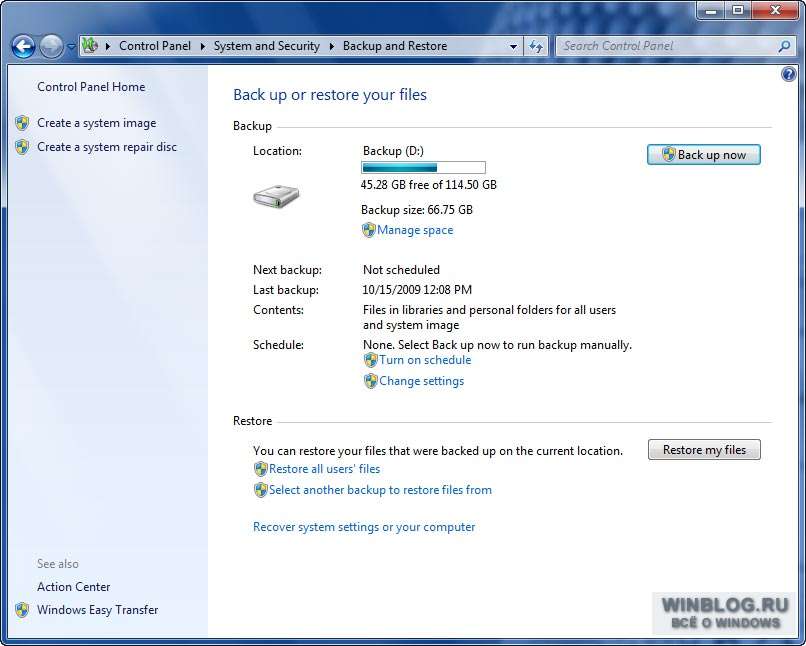The width and height of the screenshot is (806, 646).
Task: Click the greyed Forward navigation arrow
Action: click(51, 47)
